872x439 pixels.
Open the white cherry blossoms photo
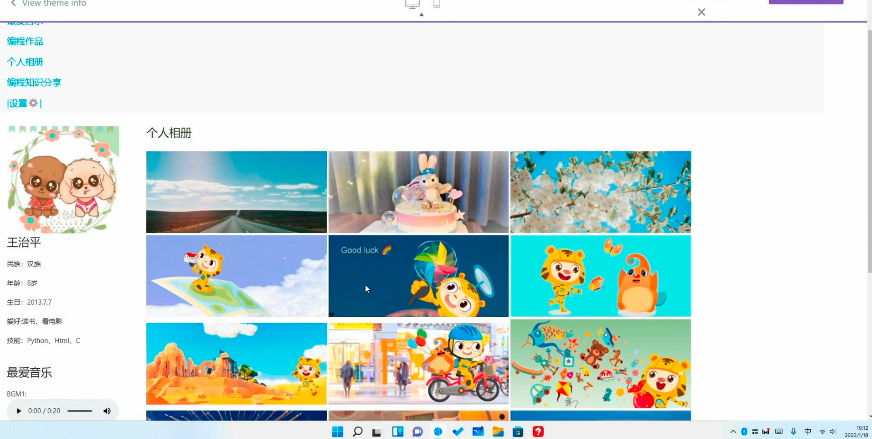tap(601, 192)
